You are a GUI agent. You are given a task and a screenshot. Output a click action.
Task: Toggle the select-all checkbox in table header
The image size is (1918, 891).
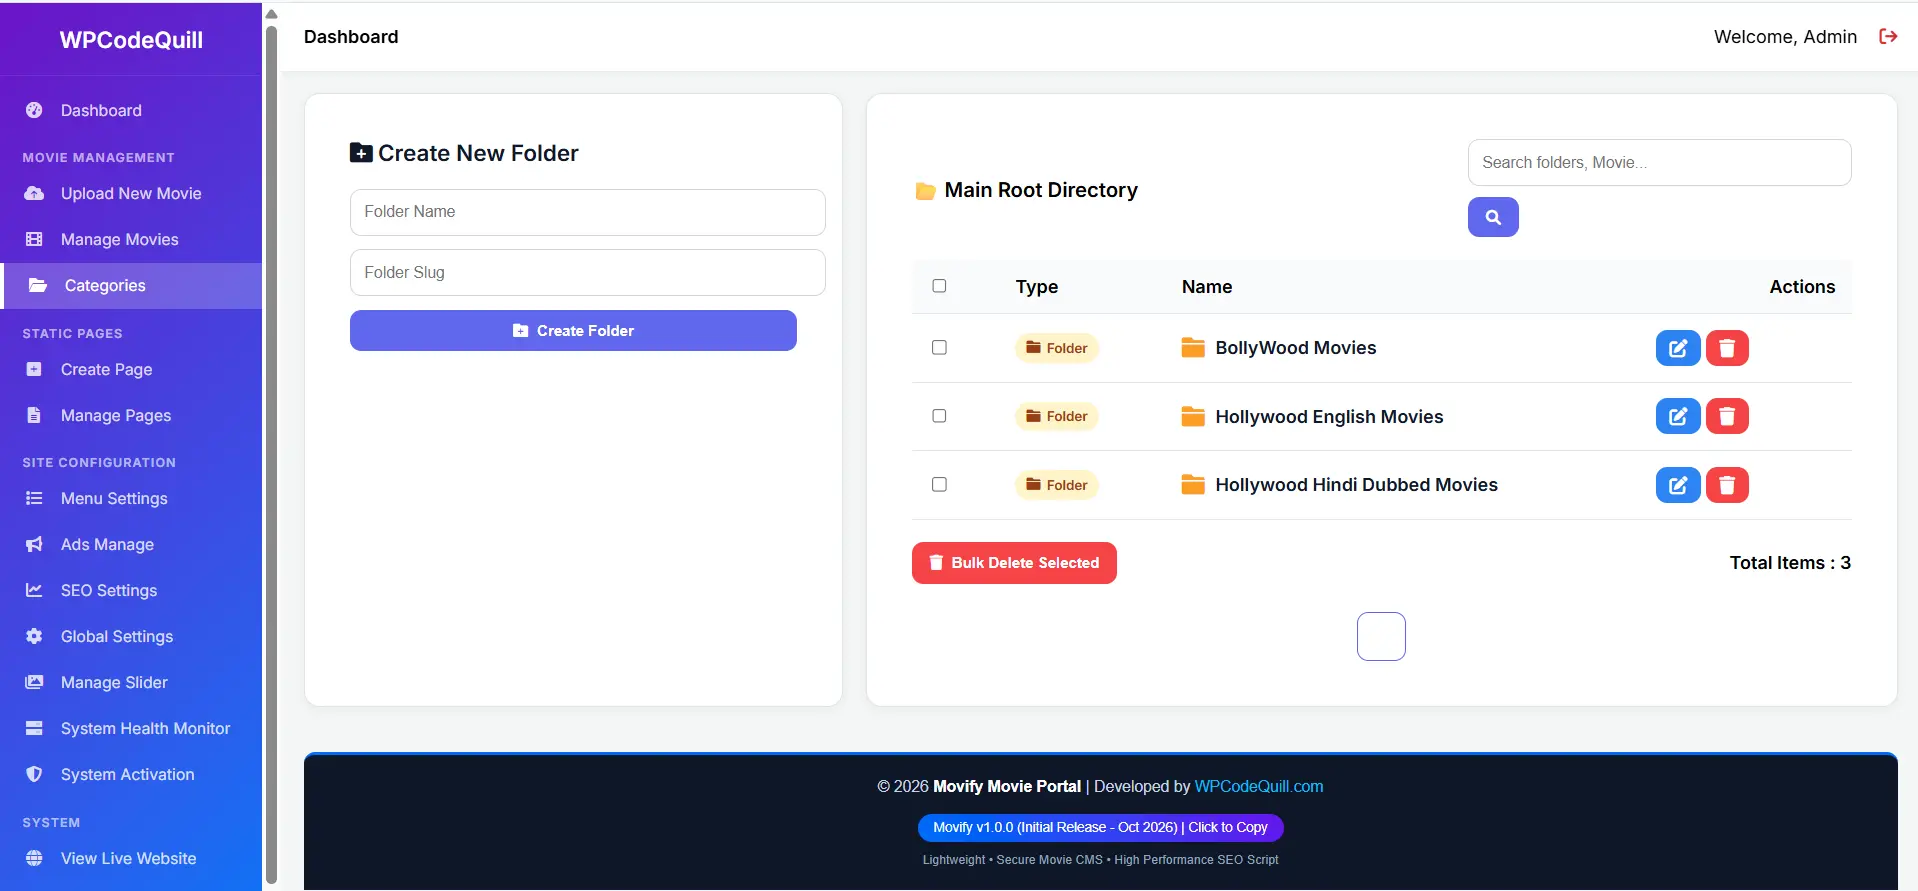939,286
